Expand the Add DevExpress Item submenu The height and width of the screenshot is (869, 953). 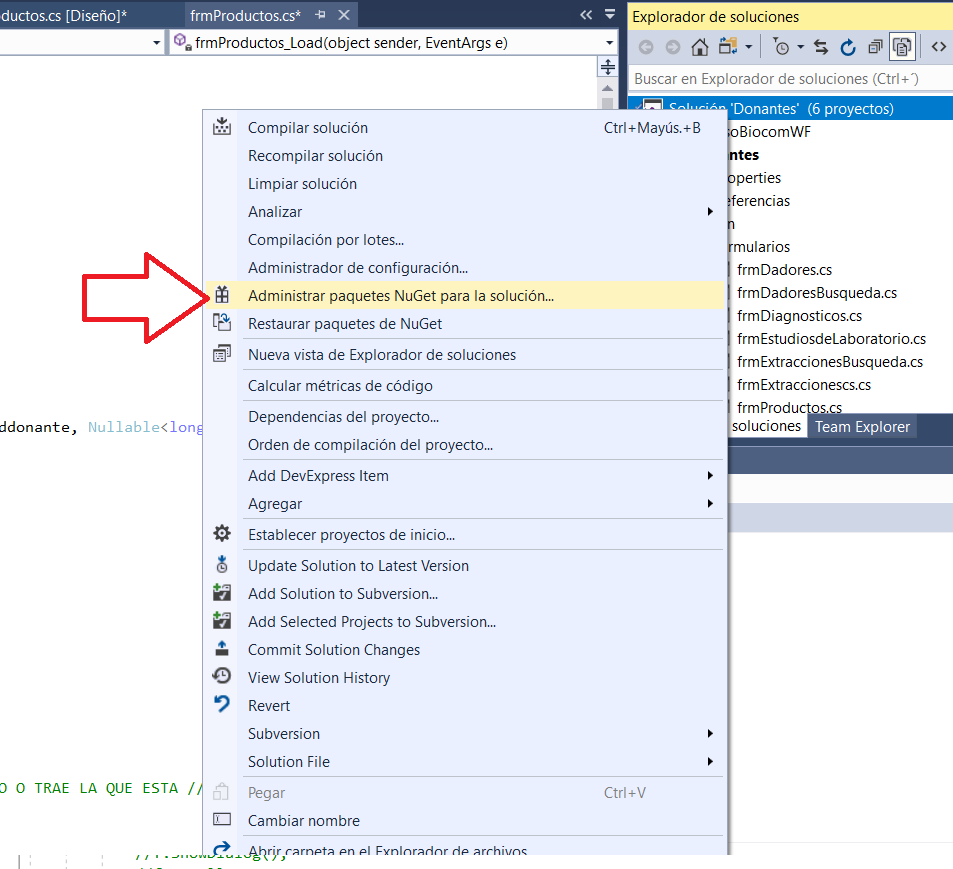(465, 476)
